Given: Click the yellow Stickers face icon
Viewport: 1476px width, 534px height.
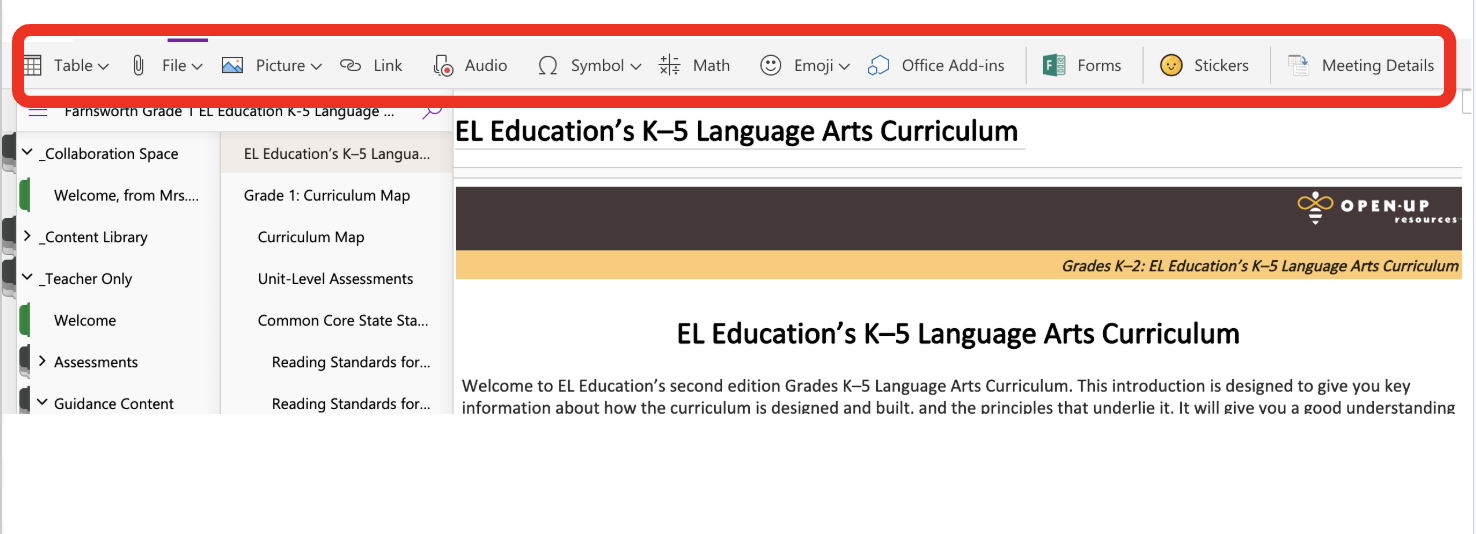Looking at the screenshot, I should (1170, 65).
